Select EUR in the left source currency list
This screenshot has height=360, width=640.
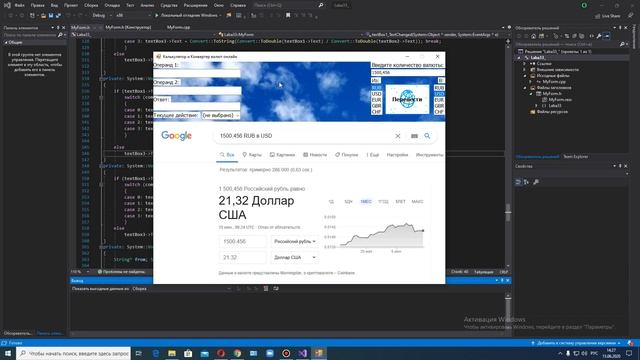(376, 100)
